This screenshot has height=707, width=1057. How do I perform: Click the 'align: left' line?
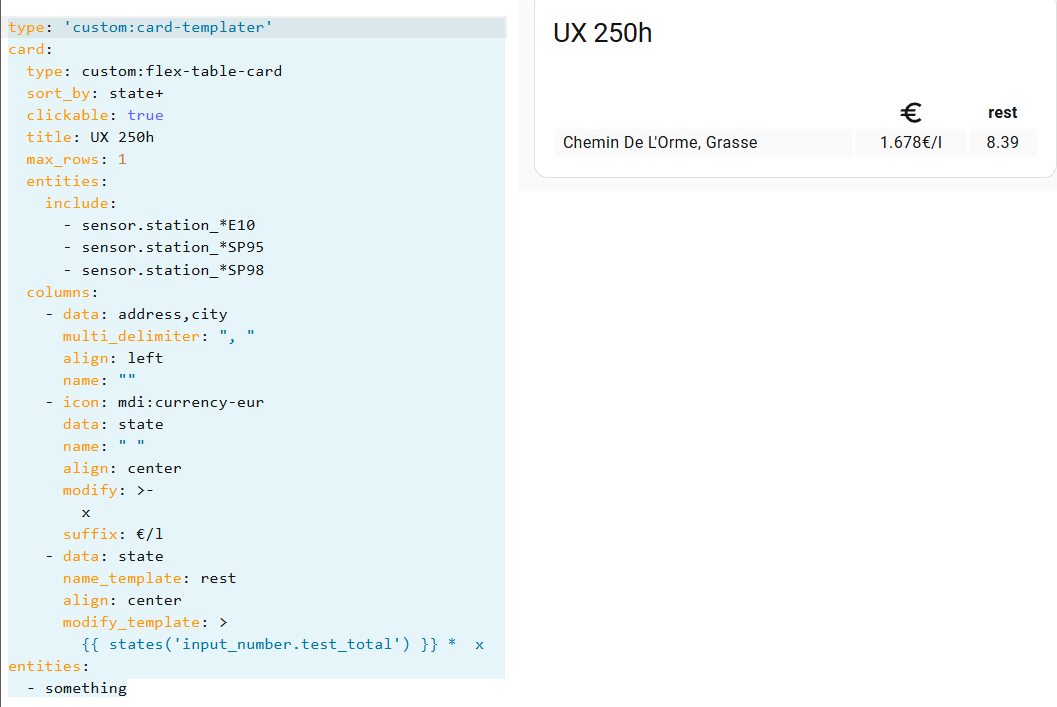[113, 358]
